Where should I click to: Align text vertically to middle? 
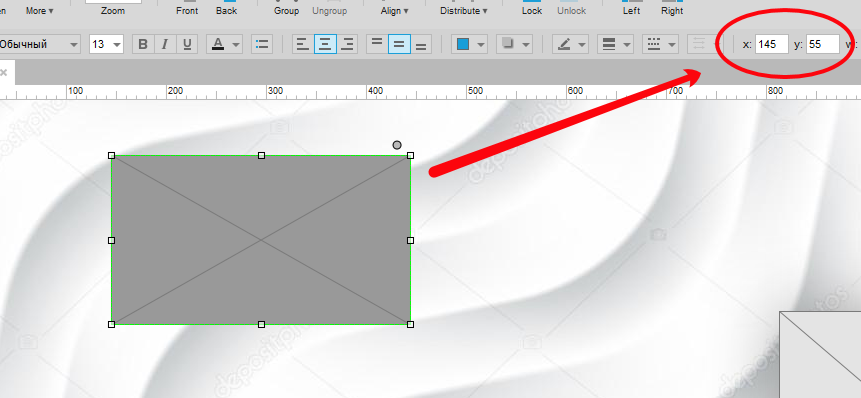[399, 44]
